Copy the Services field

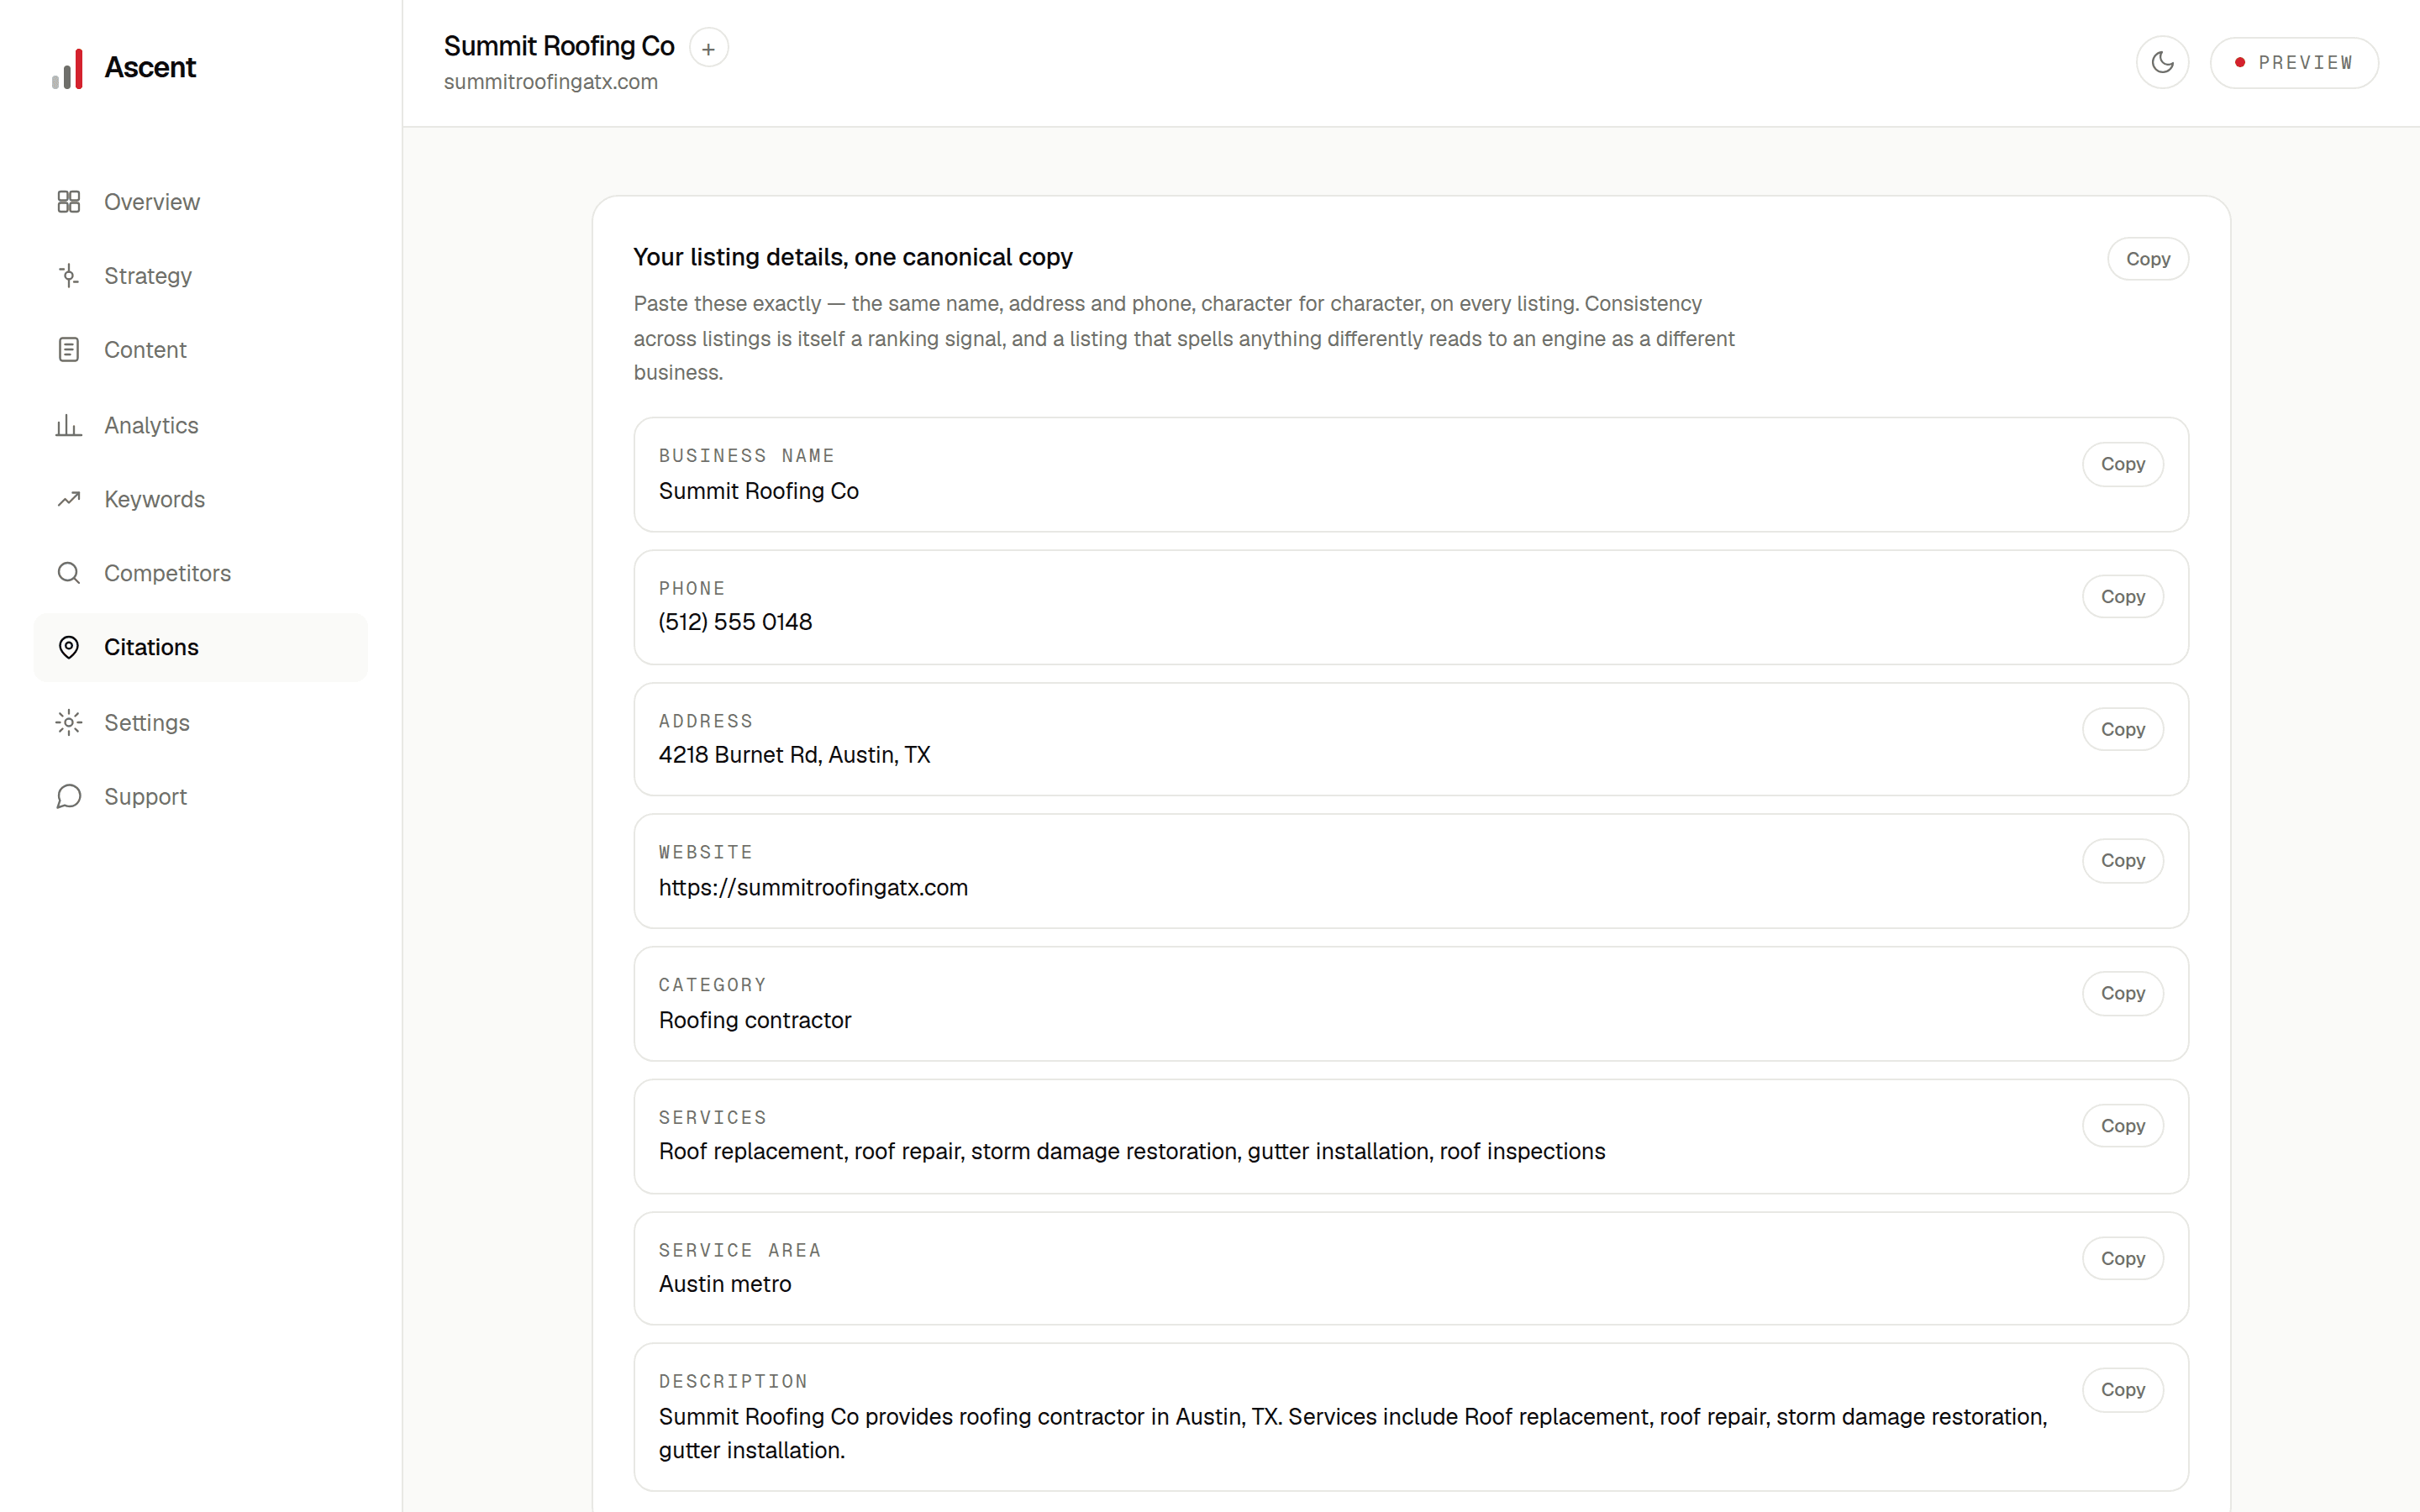click(x=2122, y=1126)
